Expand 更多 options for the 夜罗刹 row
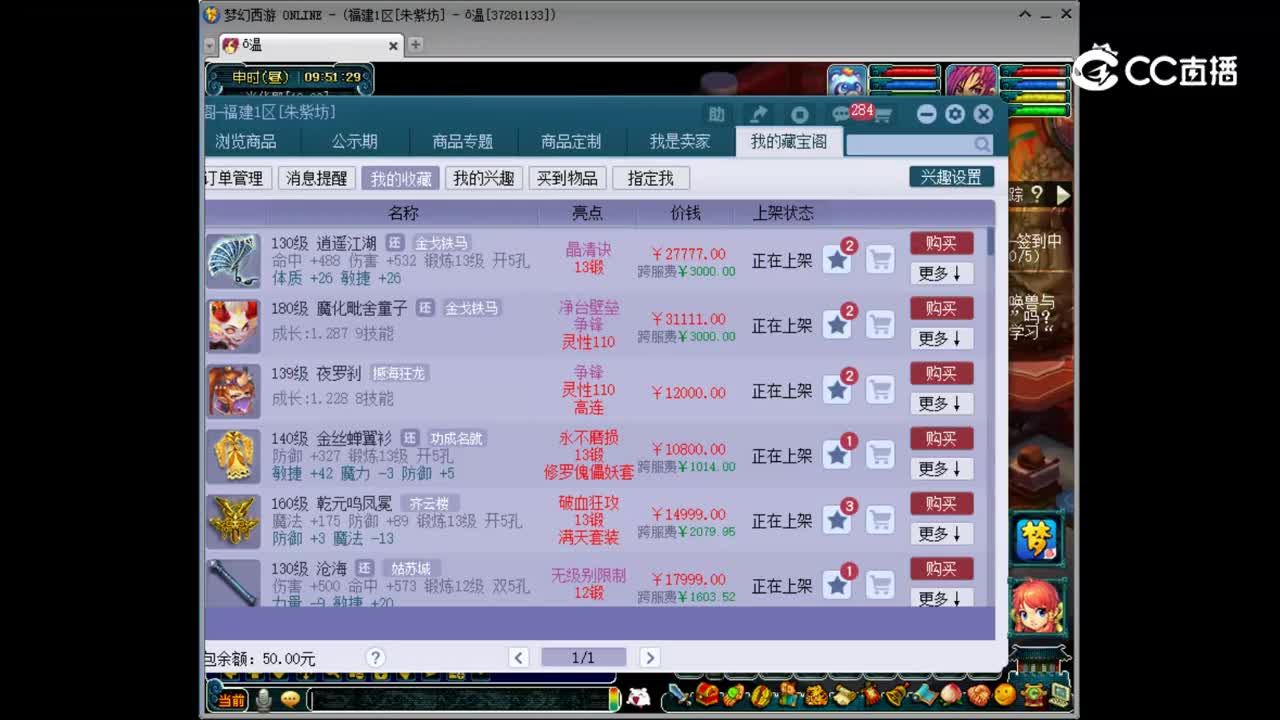This screenshot has height=720, width=1280. point(941,403)
